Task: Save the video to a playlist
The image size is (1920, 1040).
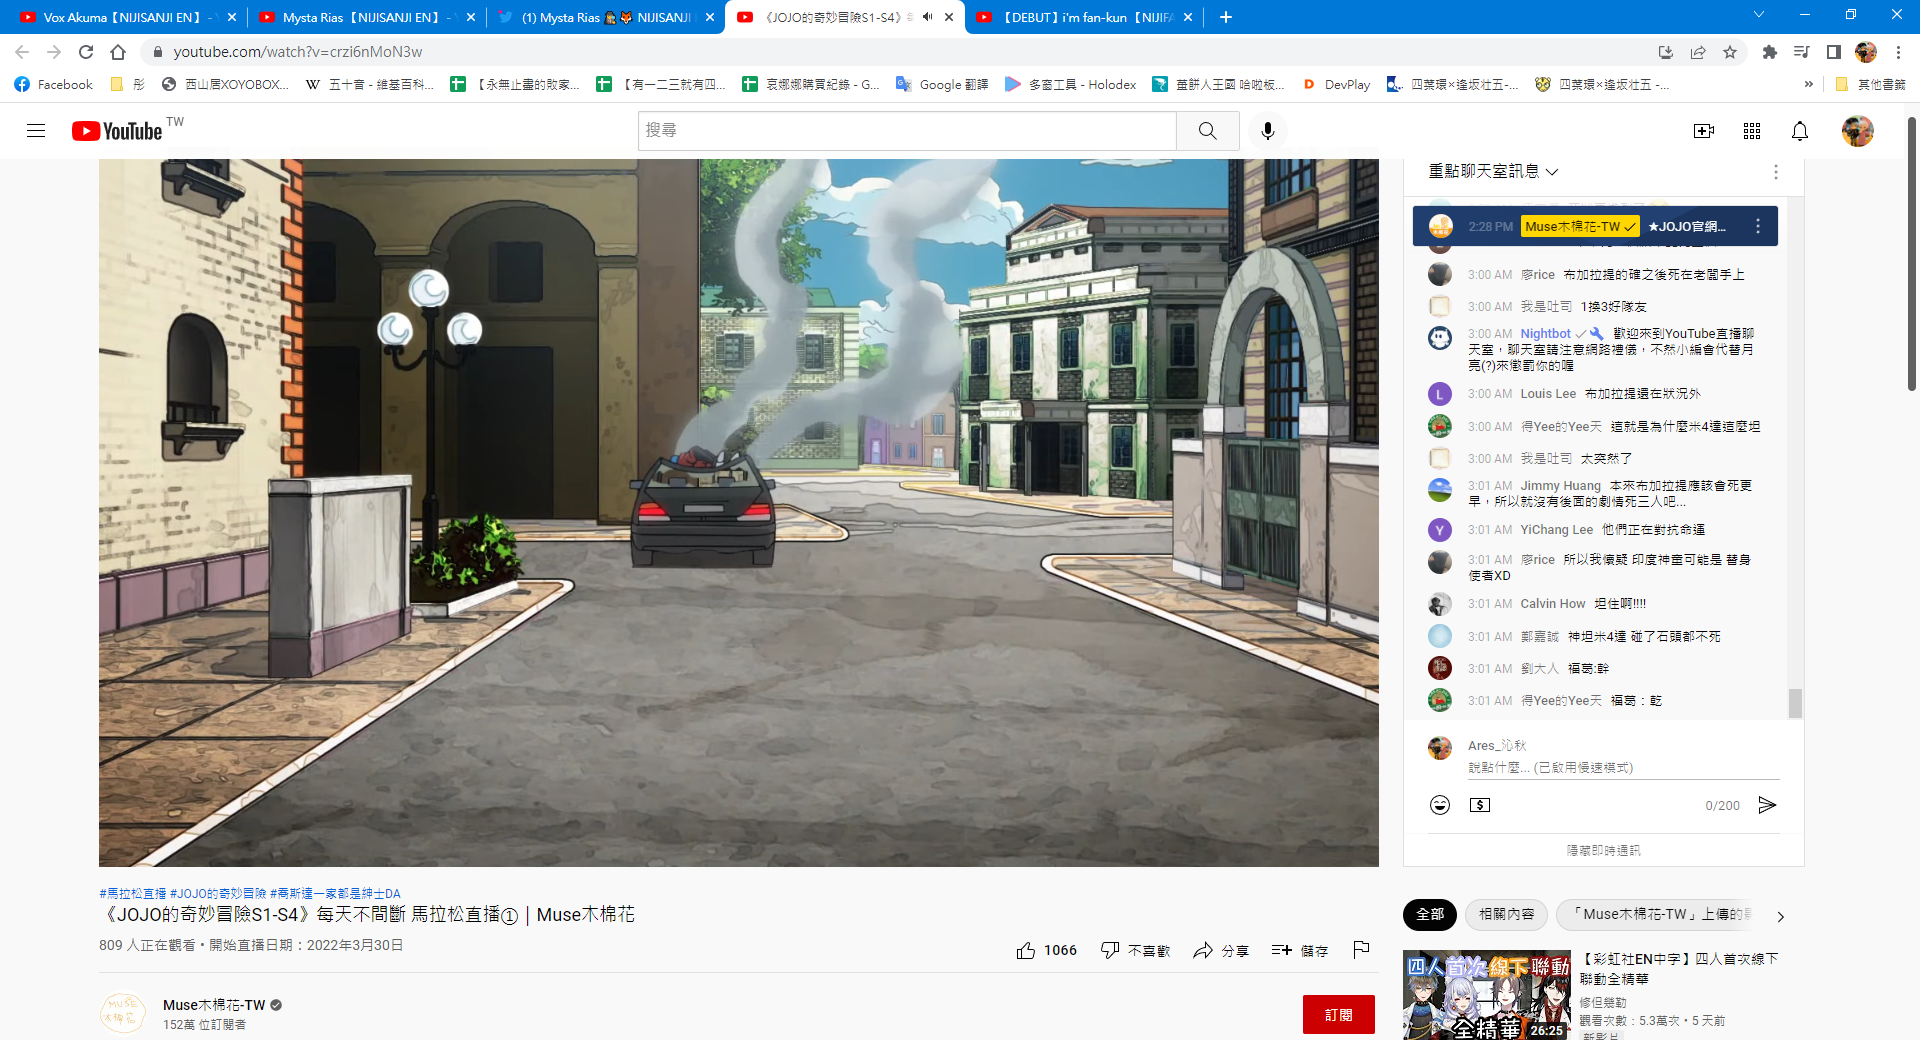Action: tap(1300, 950)
